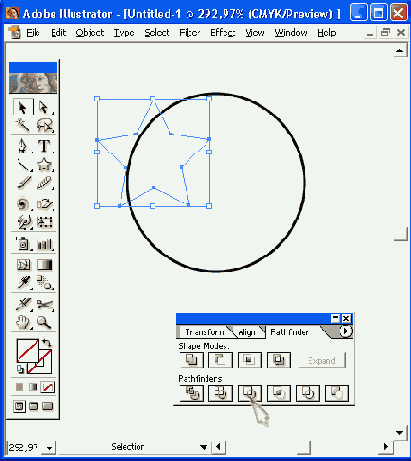This screenshot has height=461, width=411.
Task: Select the Type tool
Action: (x=44, y=146)
